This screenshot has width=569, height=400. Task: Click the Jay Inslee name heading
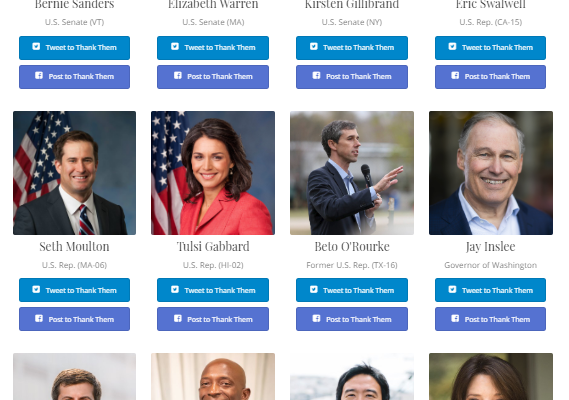point(491,247)
